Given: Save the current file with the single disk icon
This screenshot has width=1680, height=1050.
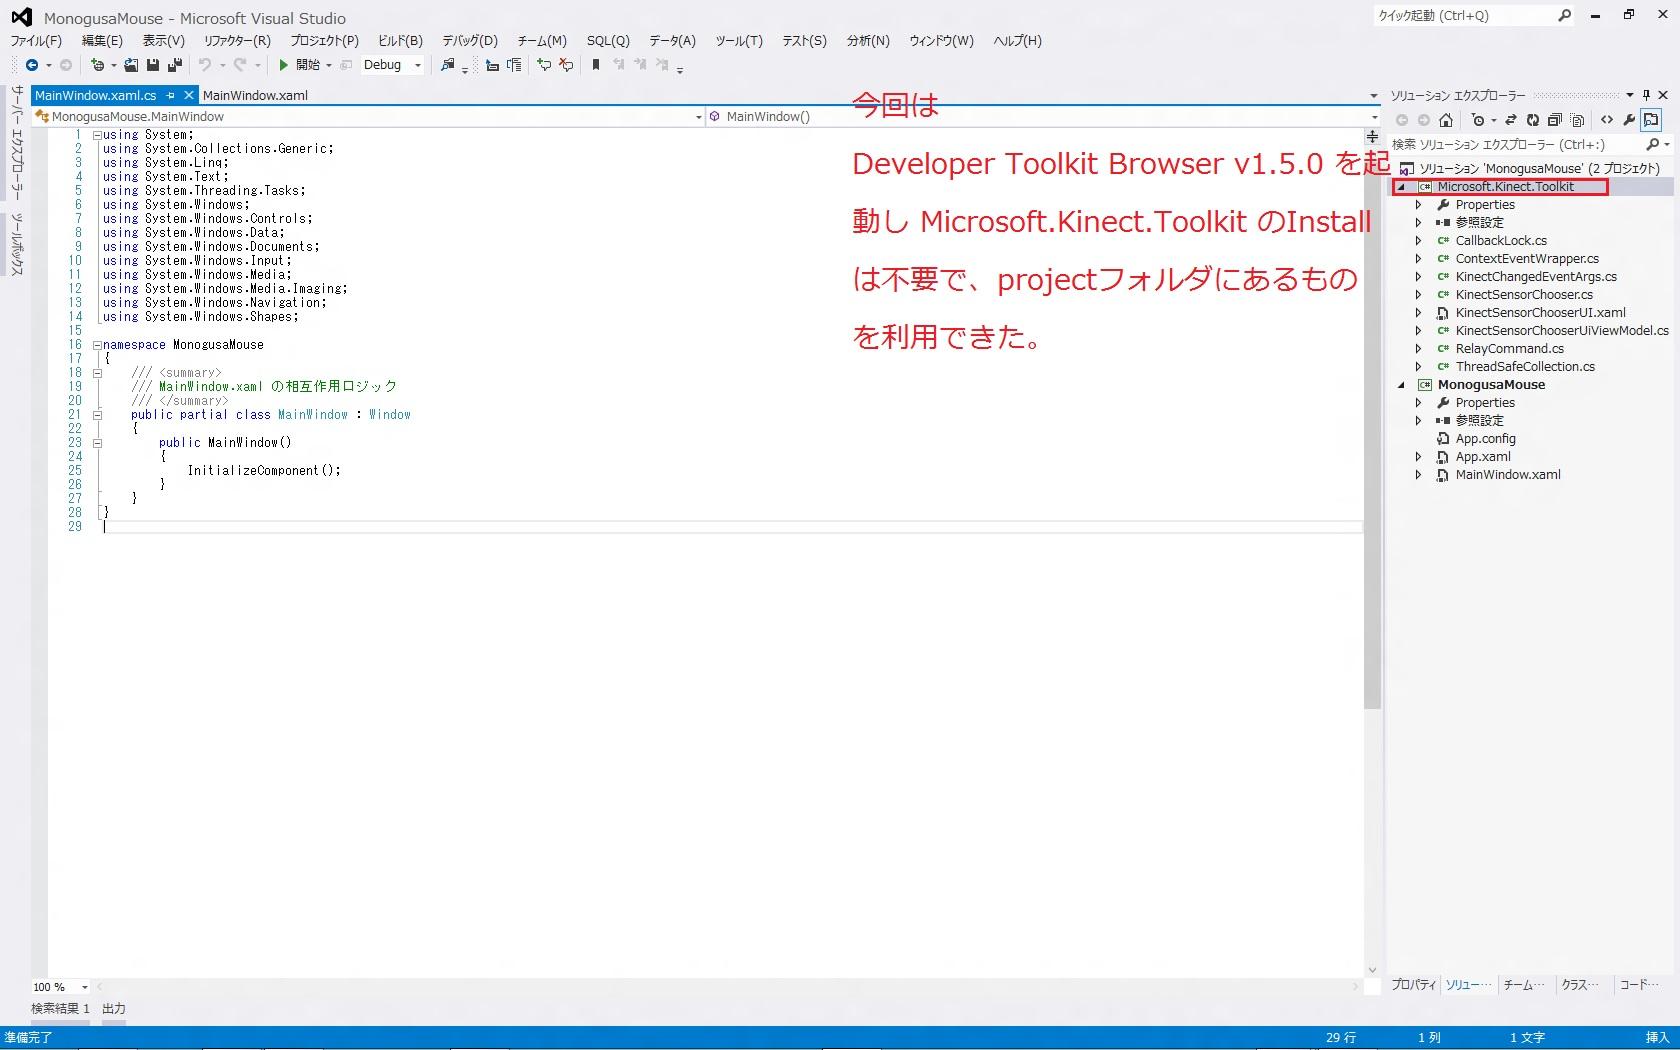Looking at the screenshot, I should 153,65.
